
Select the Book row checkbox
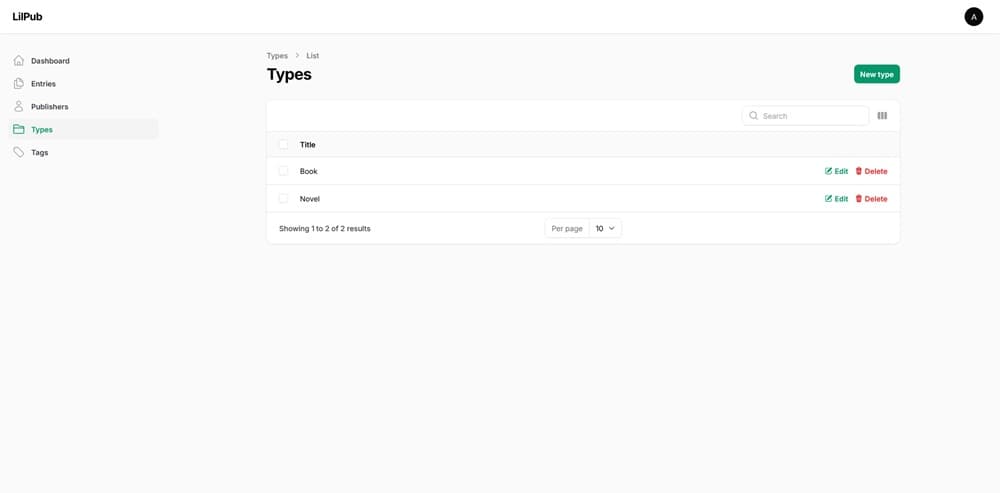[283, 171]
